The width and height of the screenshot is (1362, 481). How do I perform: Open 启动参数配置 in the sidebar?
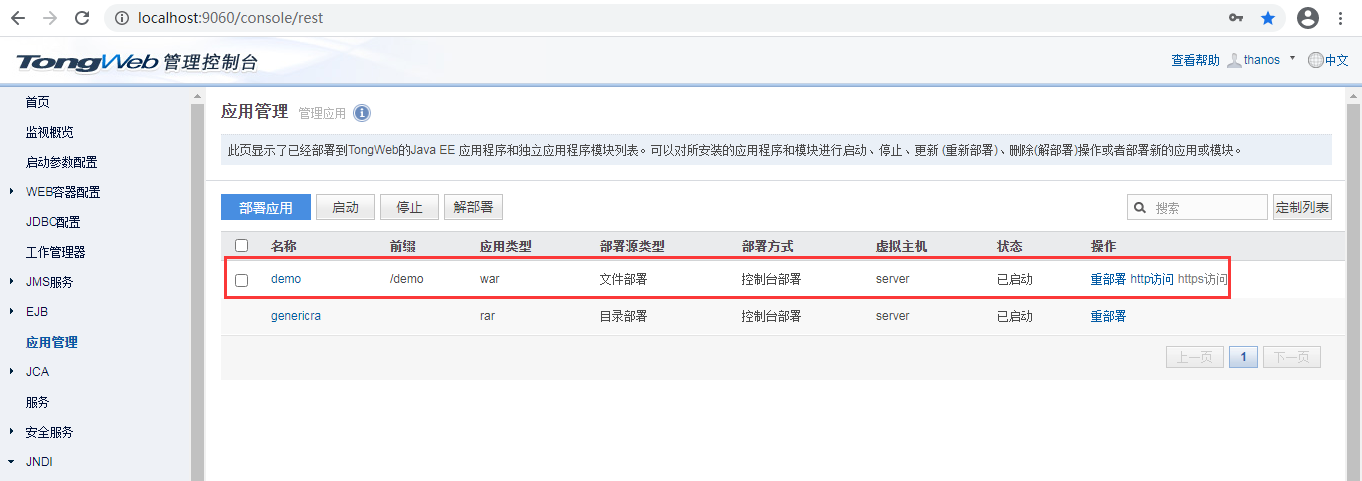(x=61, y=162)
